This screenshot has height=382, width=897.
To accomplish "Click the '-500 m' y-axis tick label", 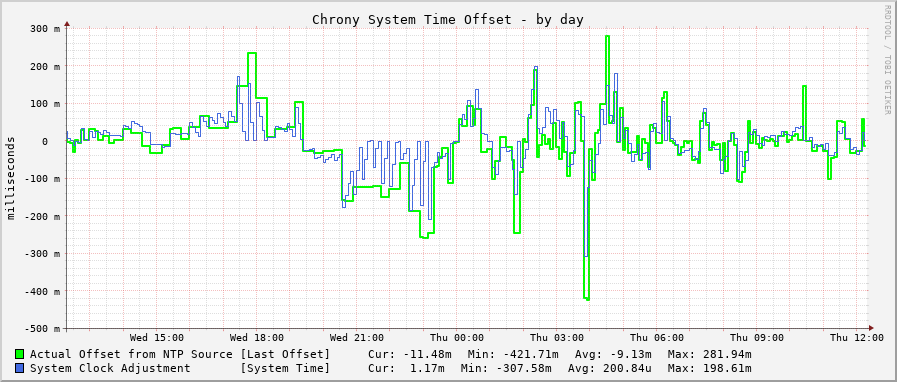I will pos(42,329).
